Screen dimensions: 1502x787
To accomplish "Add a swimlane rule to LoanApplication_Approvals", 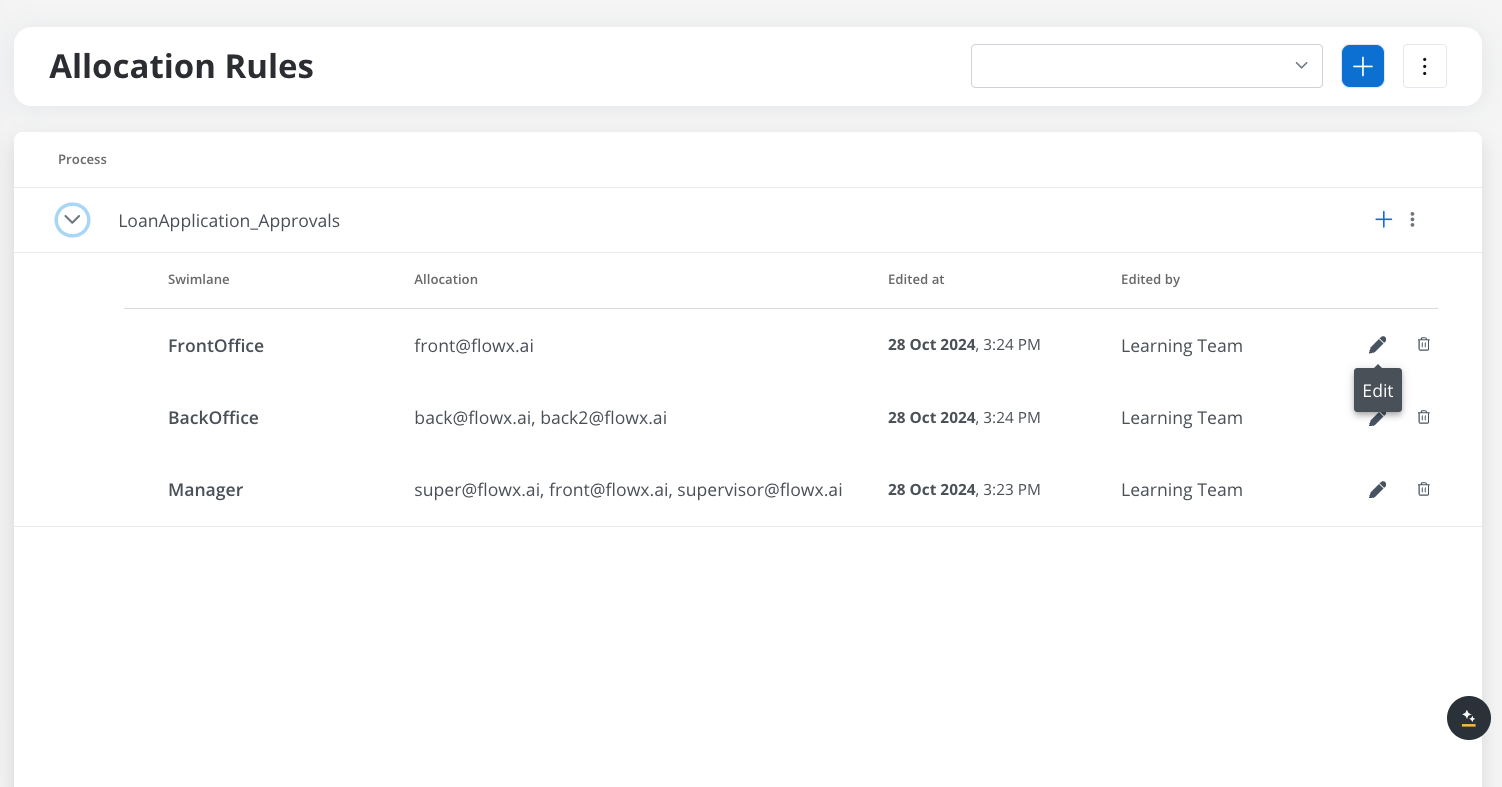I will [1384, 220].
